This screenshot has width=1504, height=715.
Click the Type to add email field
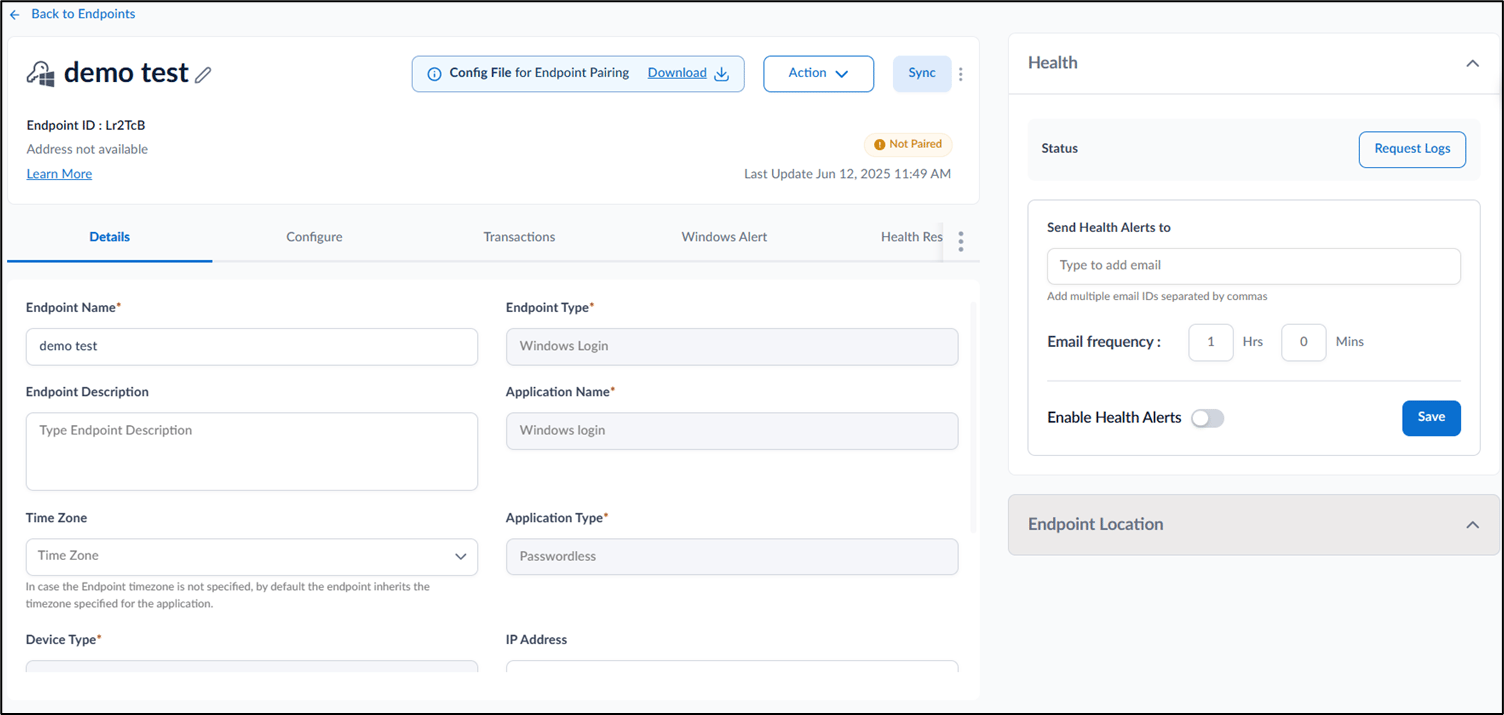[x=1254, y=266]
